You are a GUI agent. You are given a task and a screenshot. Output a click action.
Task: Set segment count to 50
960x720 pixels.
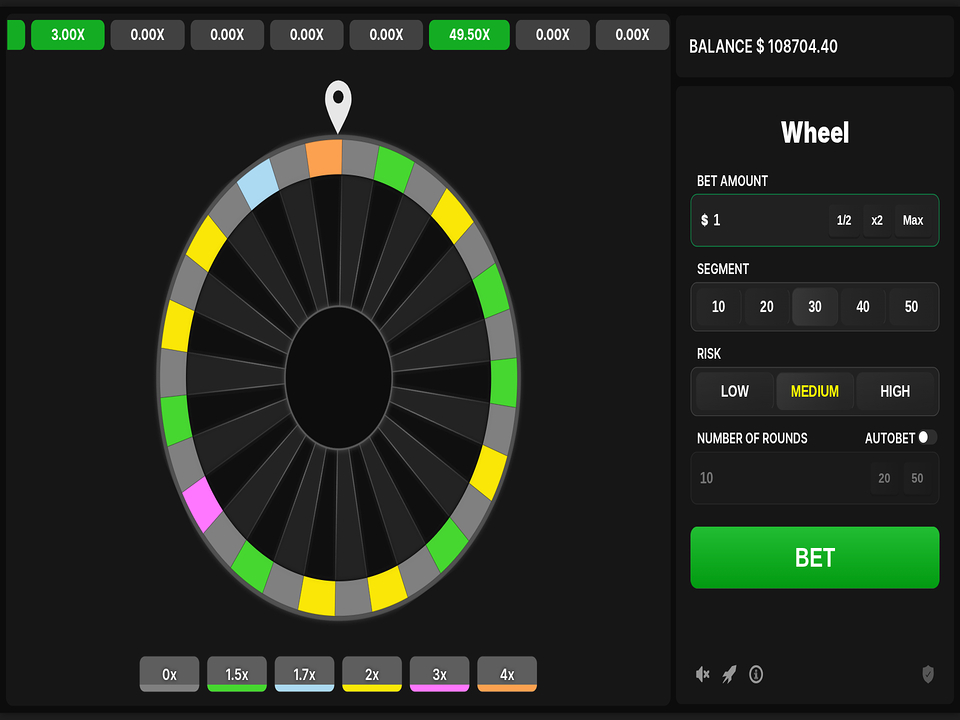[x=911, y=307]
